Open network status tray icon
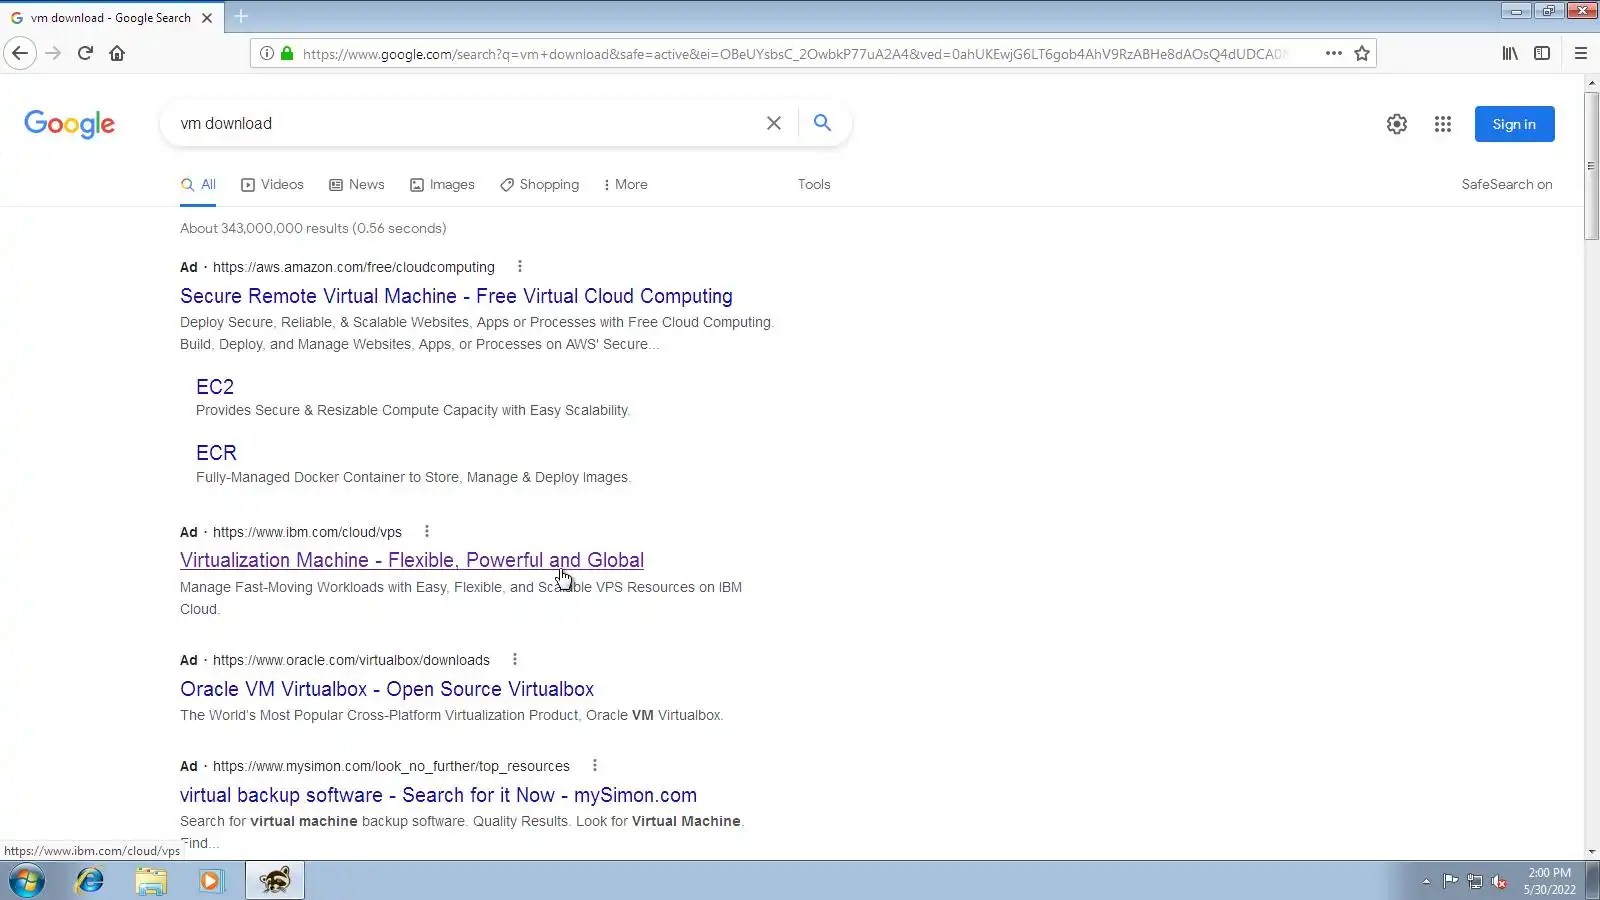 click(1475, 881)
